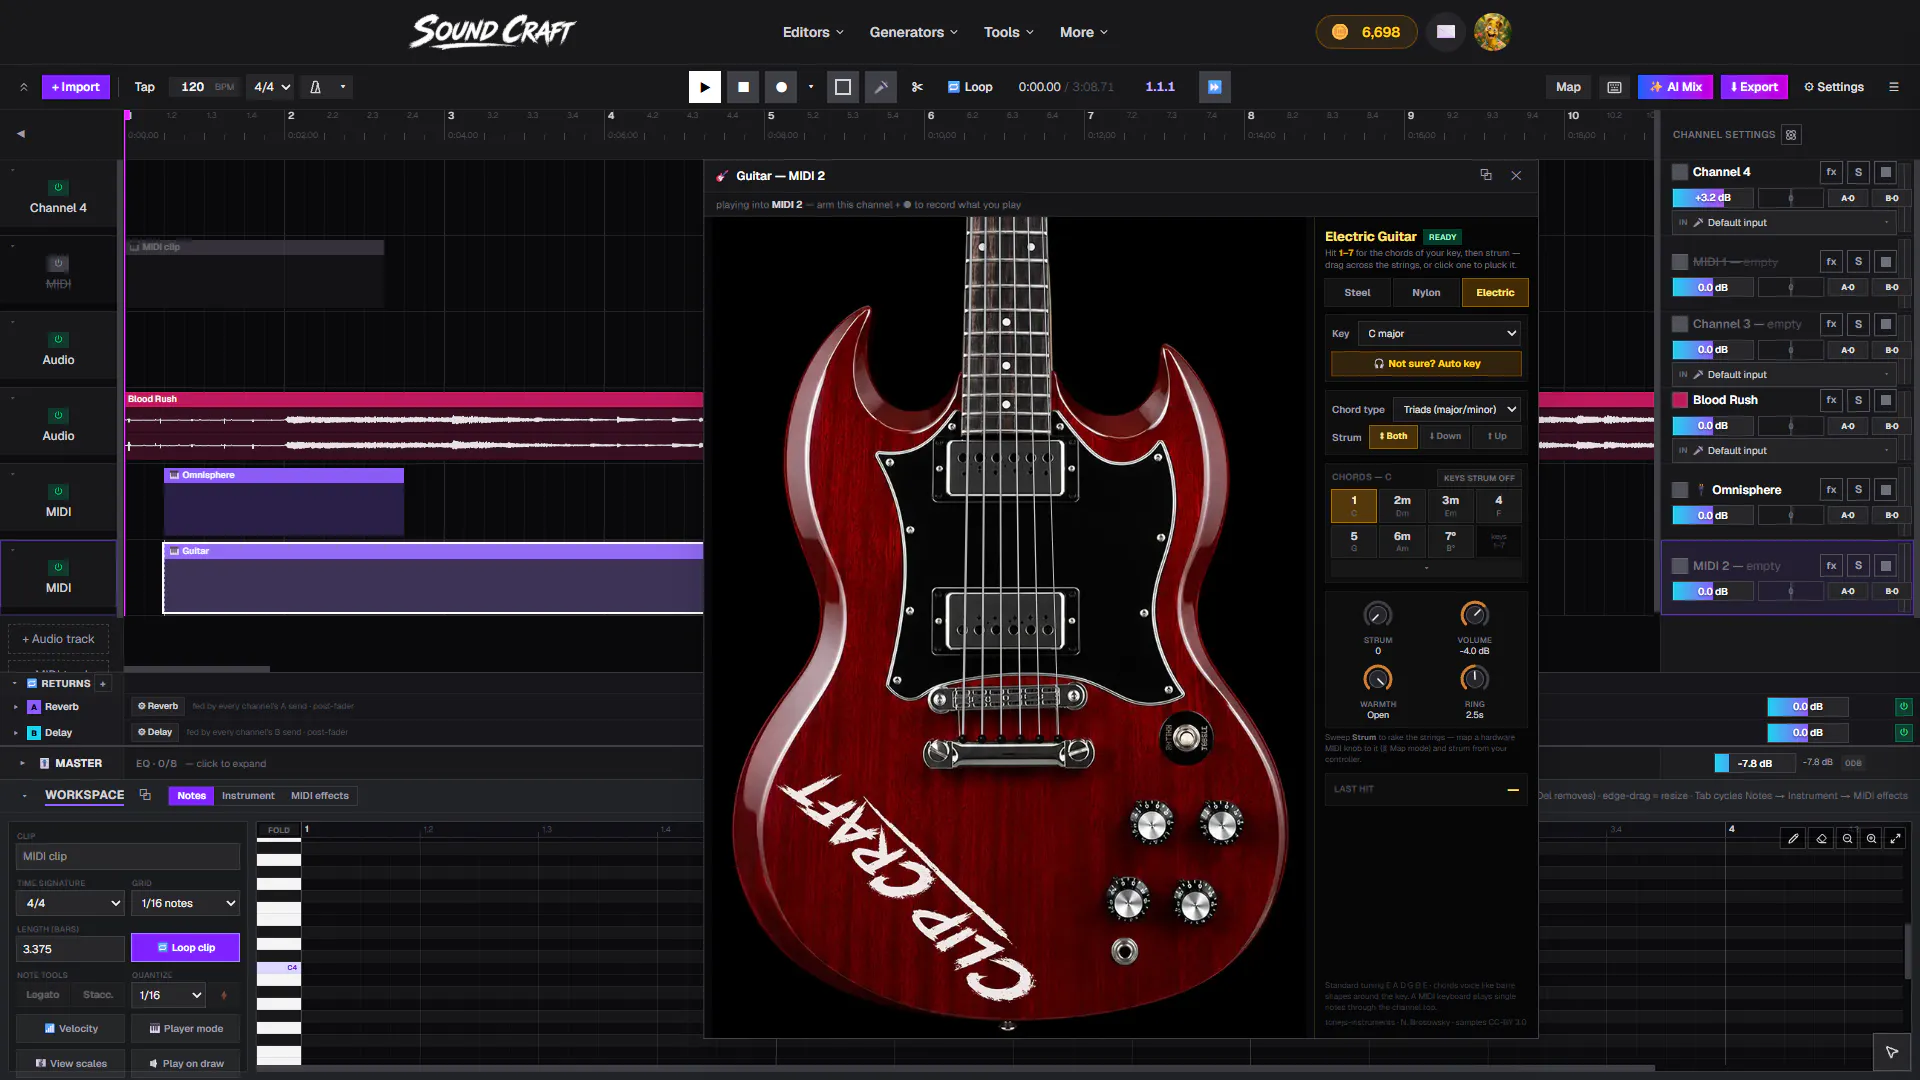This screenshot has height=1080, width=1920.
Task: Open the card icon beside coin balance
Action: [x=1446, y=32]
